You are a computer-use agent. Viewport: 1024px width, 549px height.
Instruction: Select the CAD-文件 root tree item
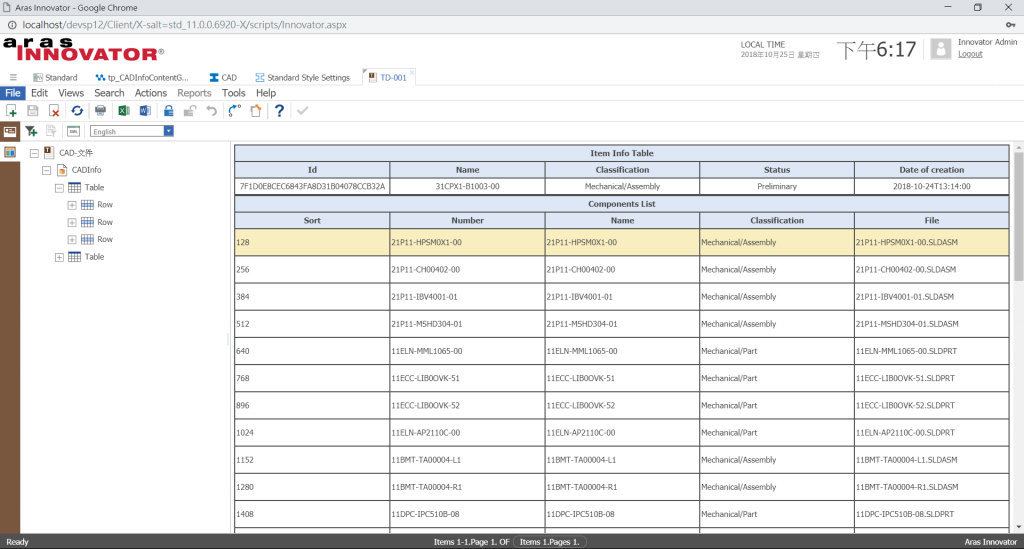pyautogui.click(x=76, y=153)
